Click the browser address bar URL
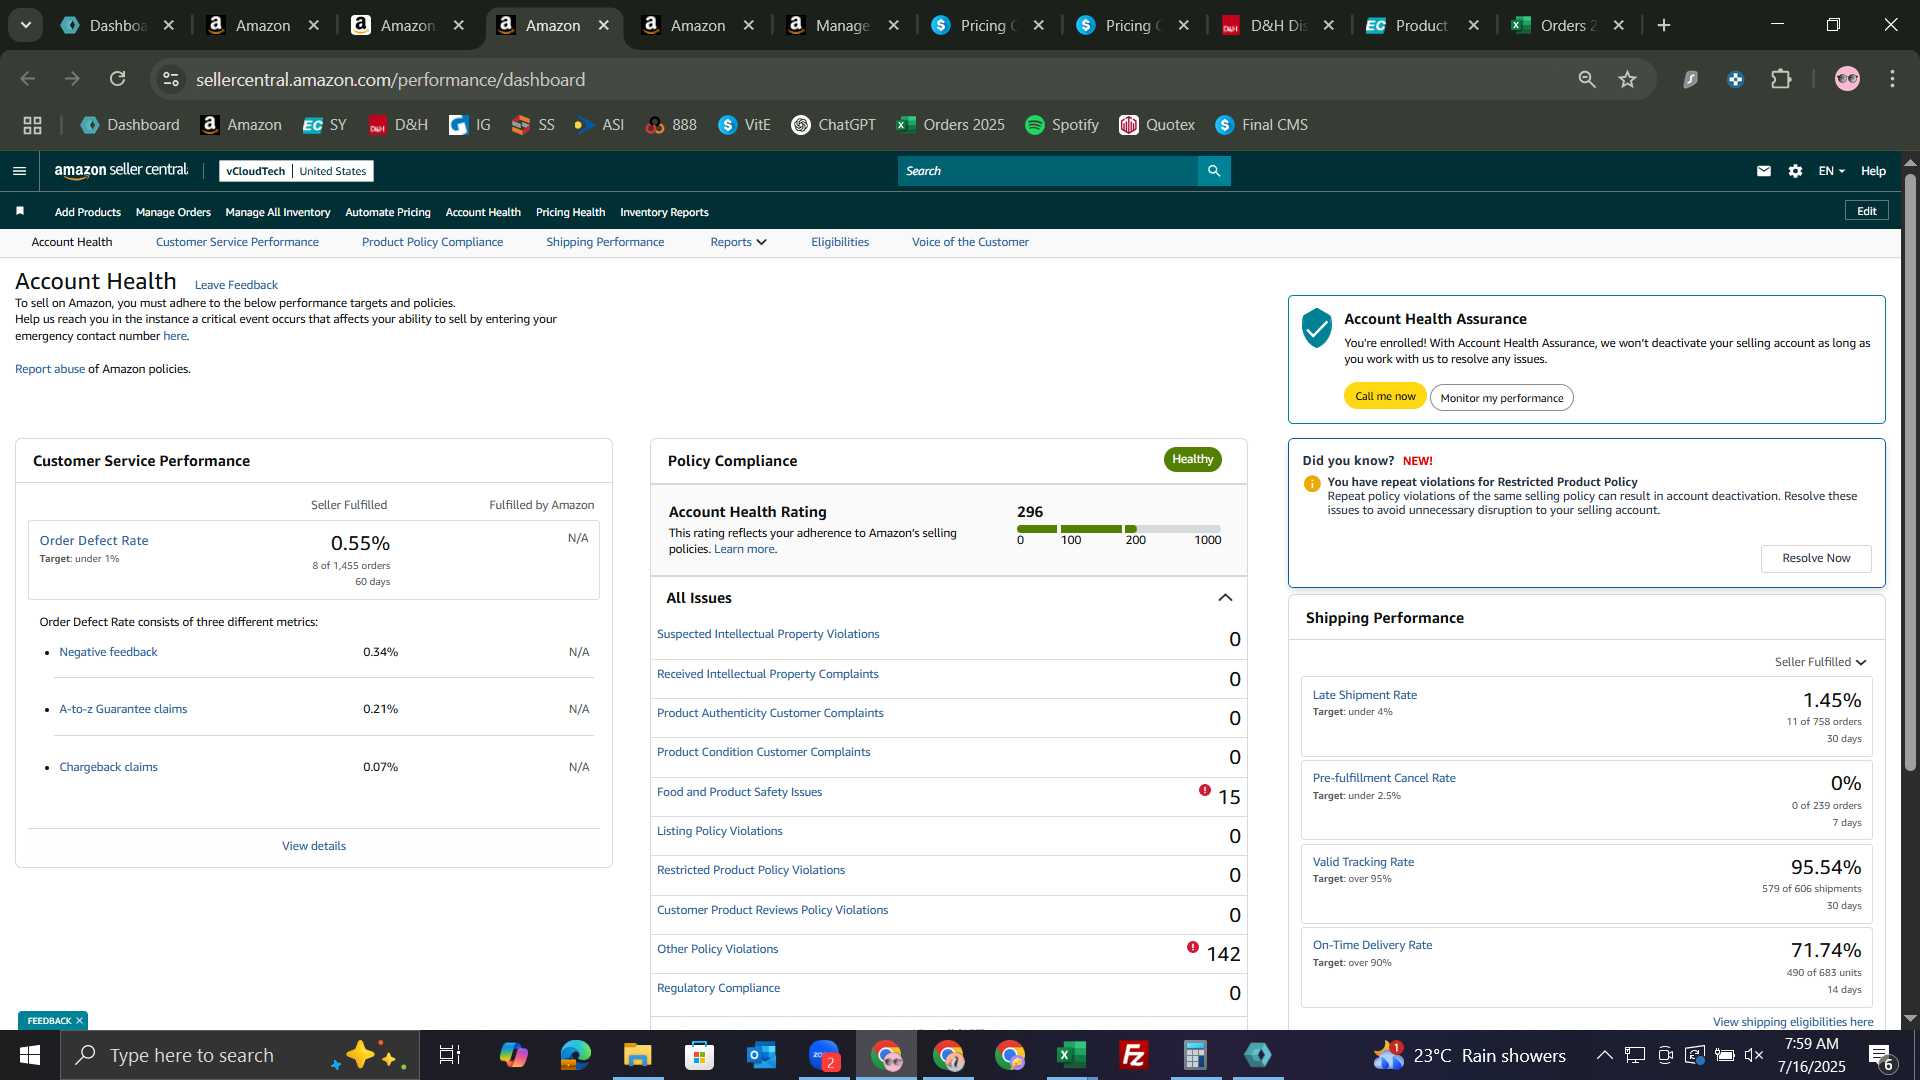This screenshot has height=1080, width=1920. (x=390, y=79)
